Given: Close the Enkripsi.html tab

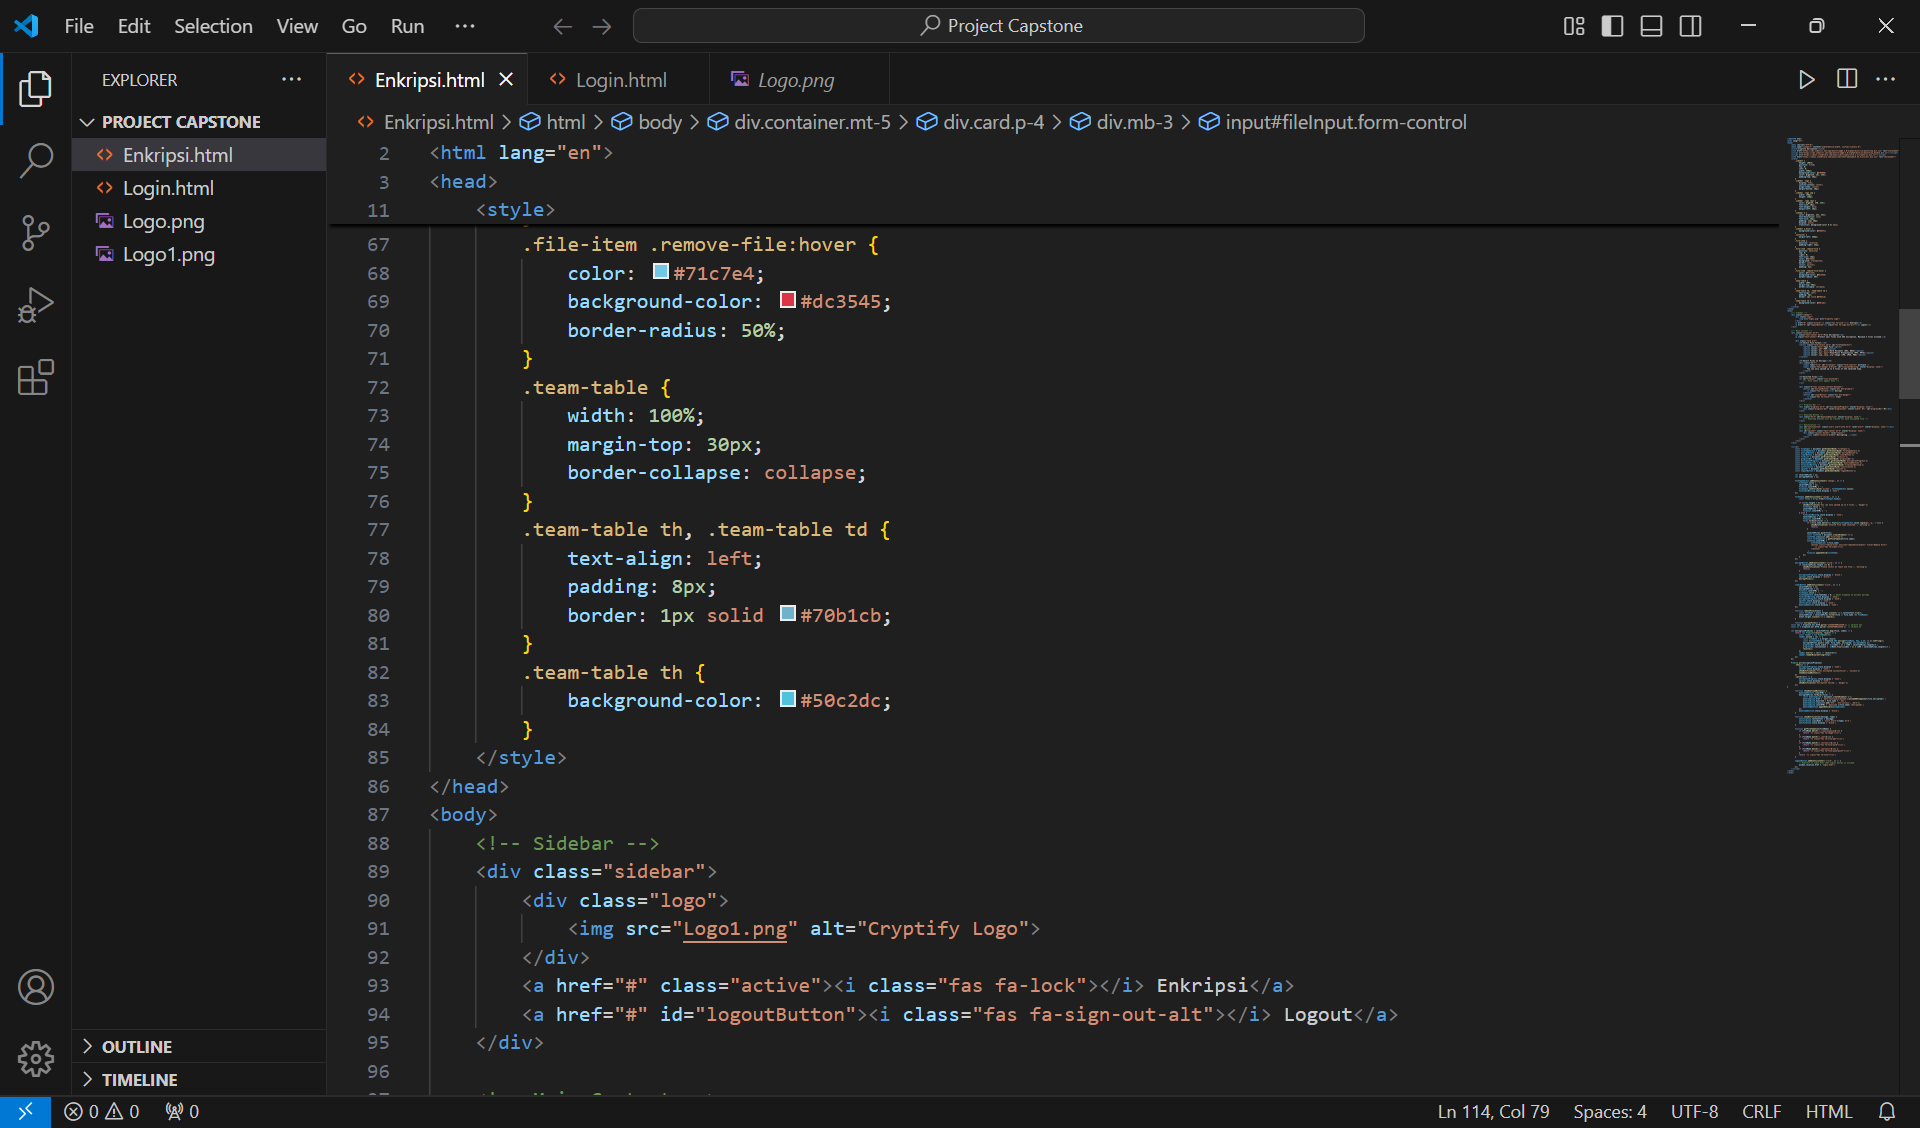Looking at the screenshot, I should (x=506, y=80).
